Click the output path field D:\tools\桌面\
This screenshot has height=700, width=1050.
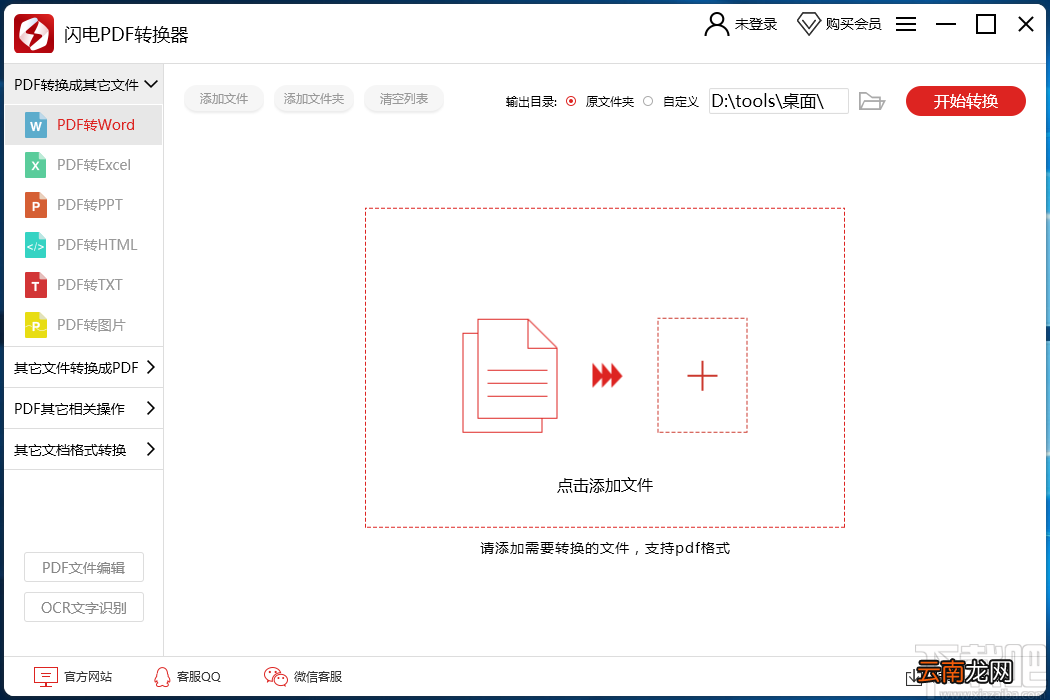[x=779, y=101]
